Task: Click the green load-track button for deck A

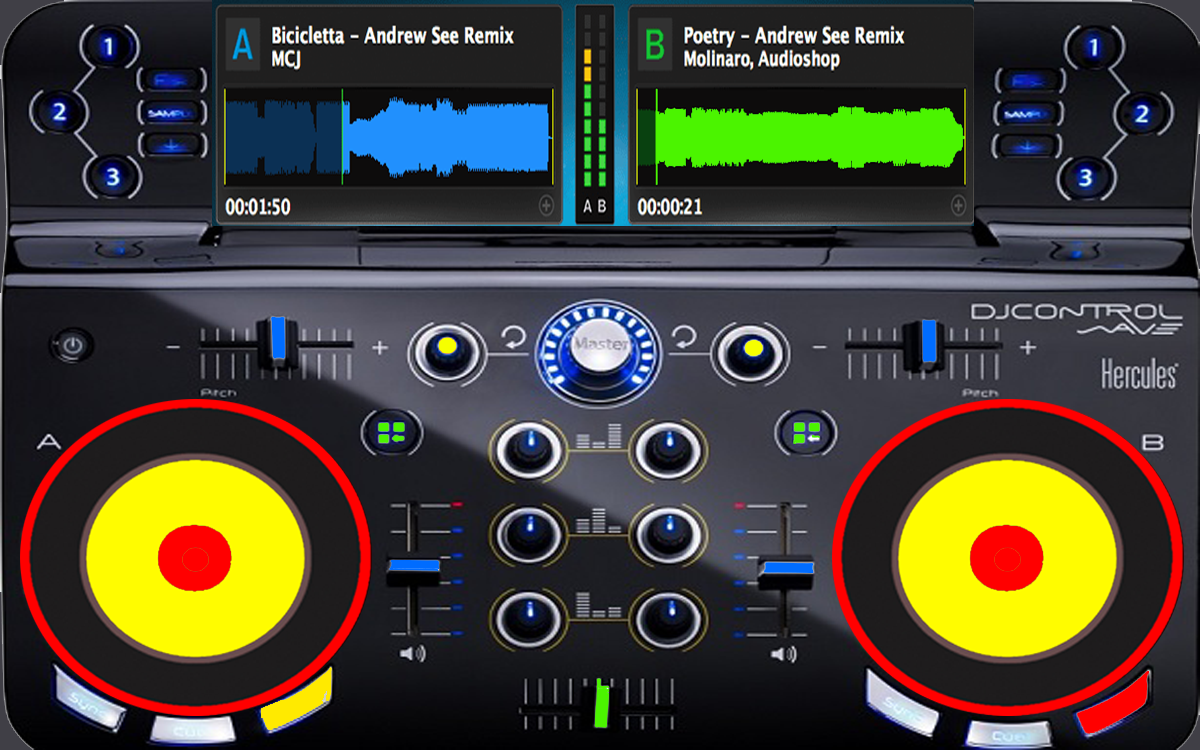Action: pos(390,432)
